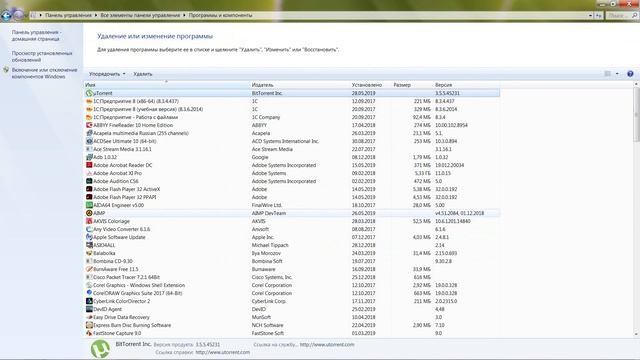Open Просмотр установленных обновлений link
Viewport: 640px width, 360px height.
[42, 56]
